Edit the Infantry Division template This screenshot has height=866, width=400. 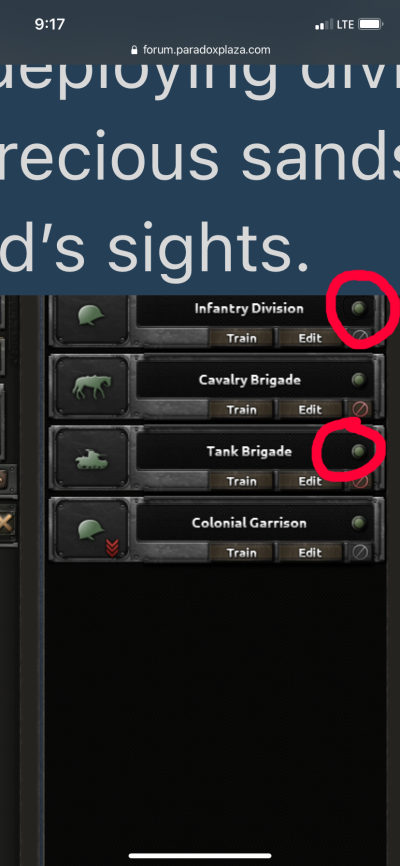[310, 338]
